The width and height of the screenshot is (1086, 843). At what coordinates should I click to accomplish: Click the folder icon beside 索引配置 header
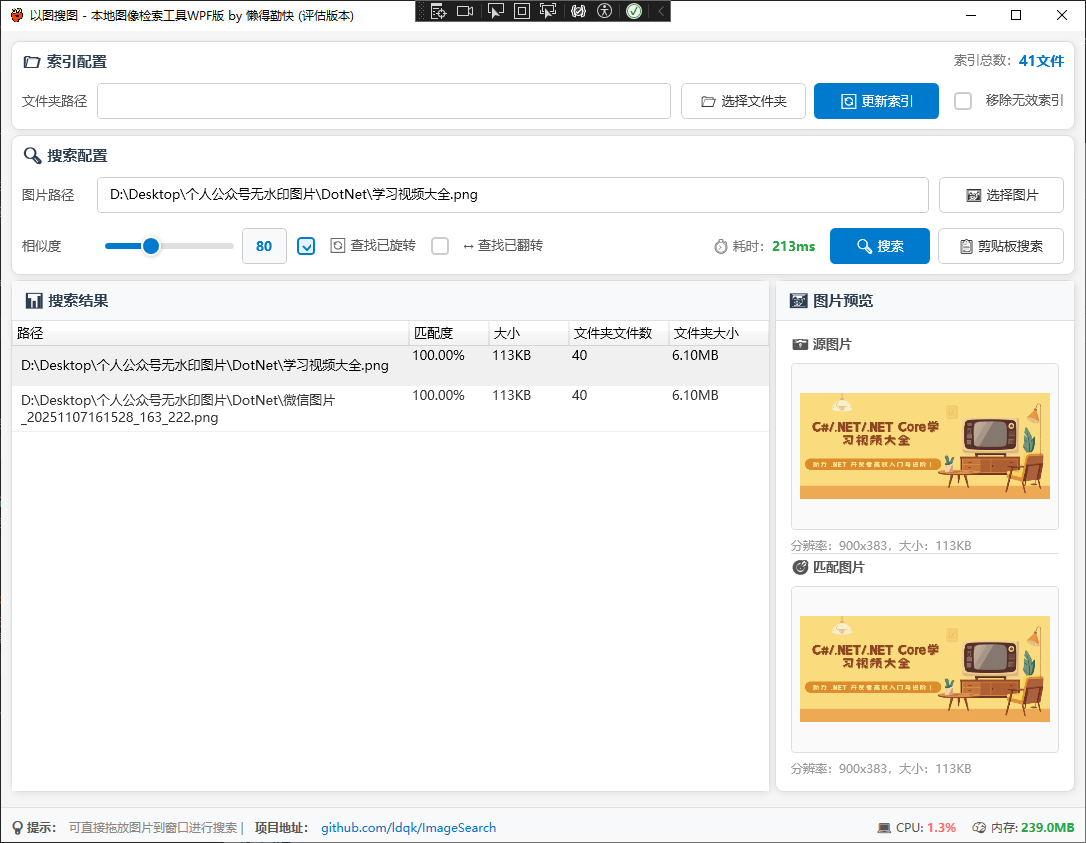30,61
